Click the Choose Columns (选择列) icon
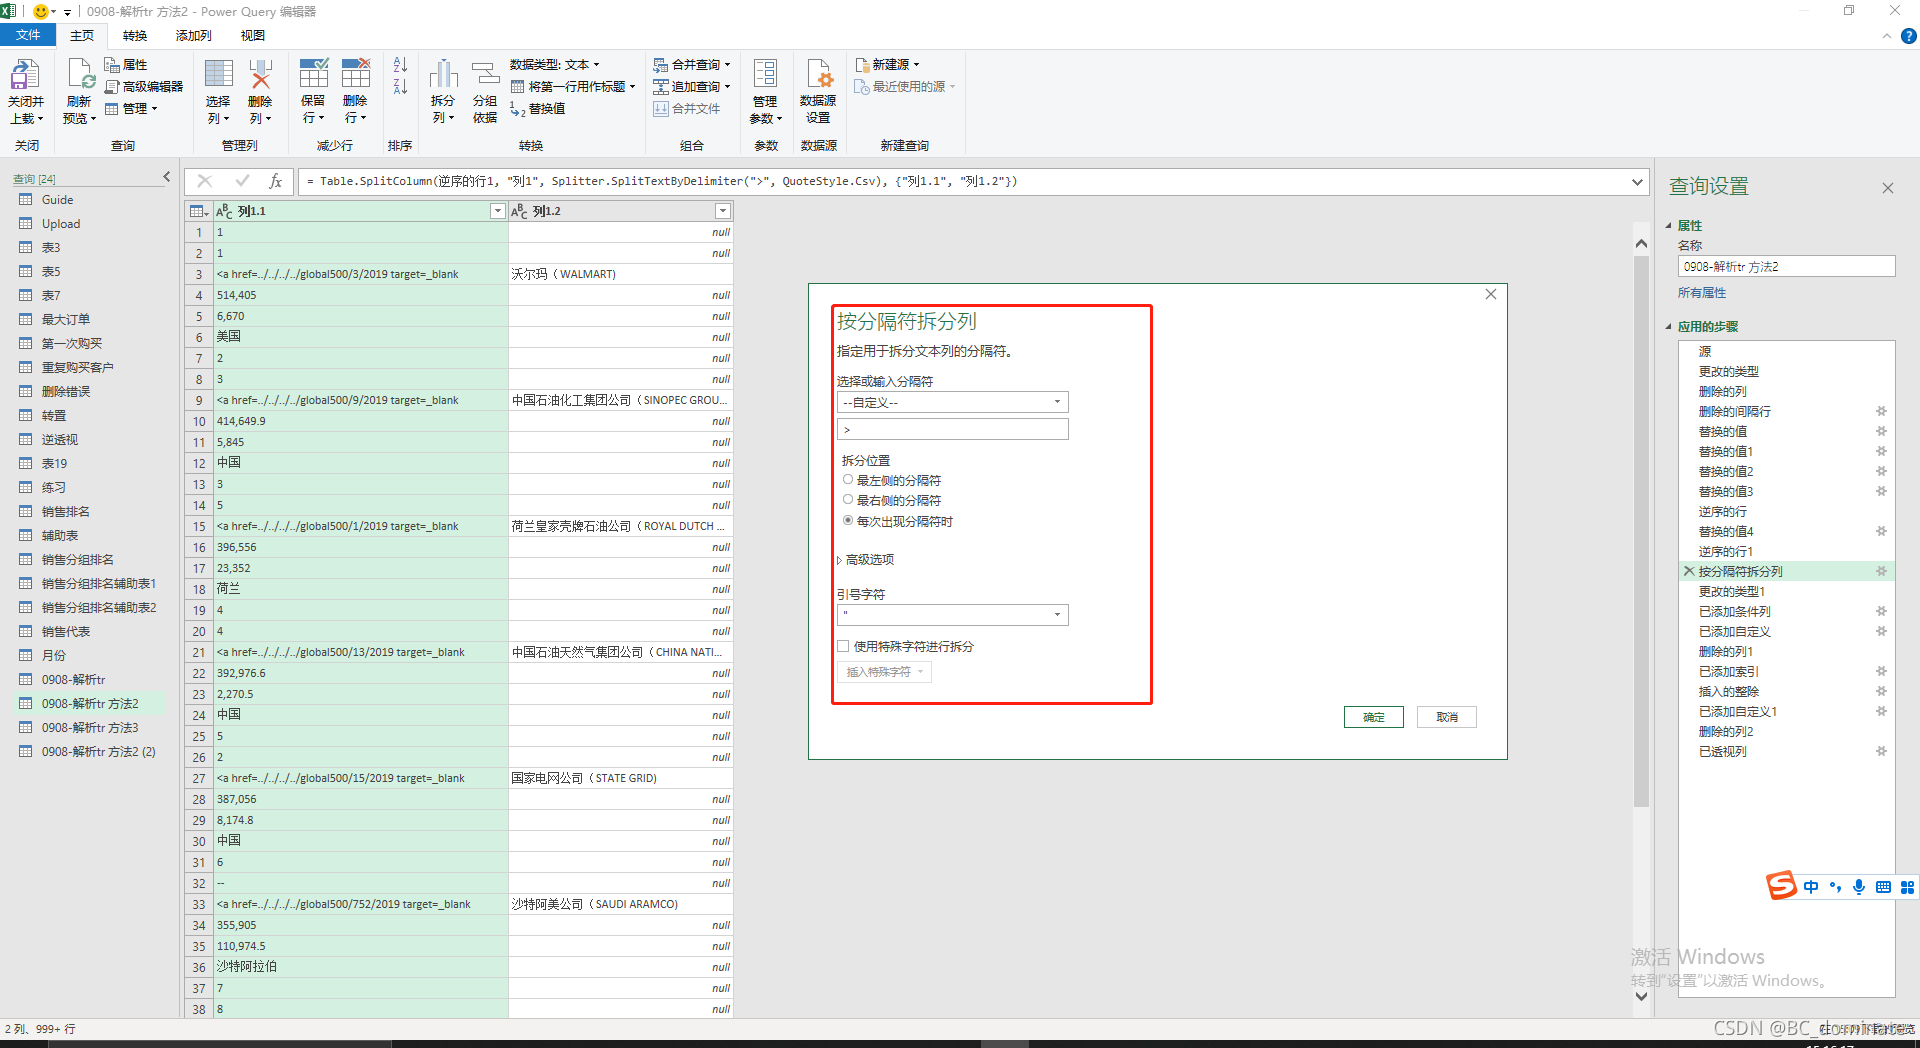 (218, 76)
